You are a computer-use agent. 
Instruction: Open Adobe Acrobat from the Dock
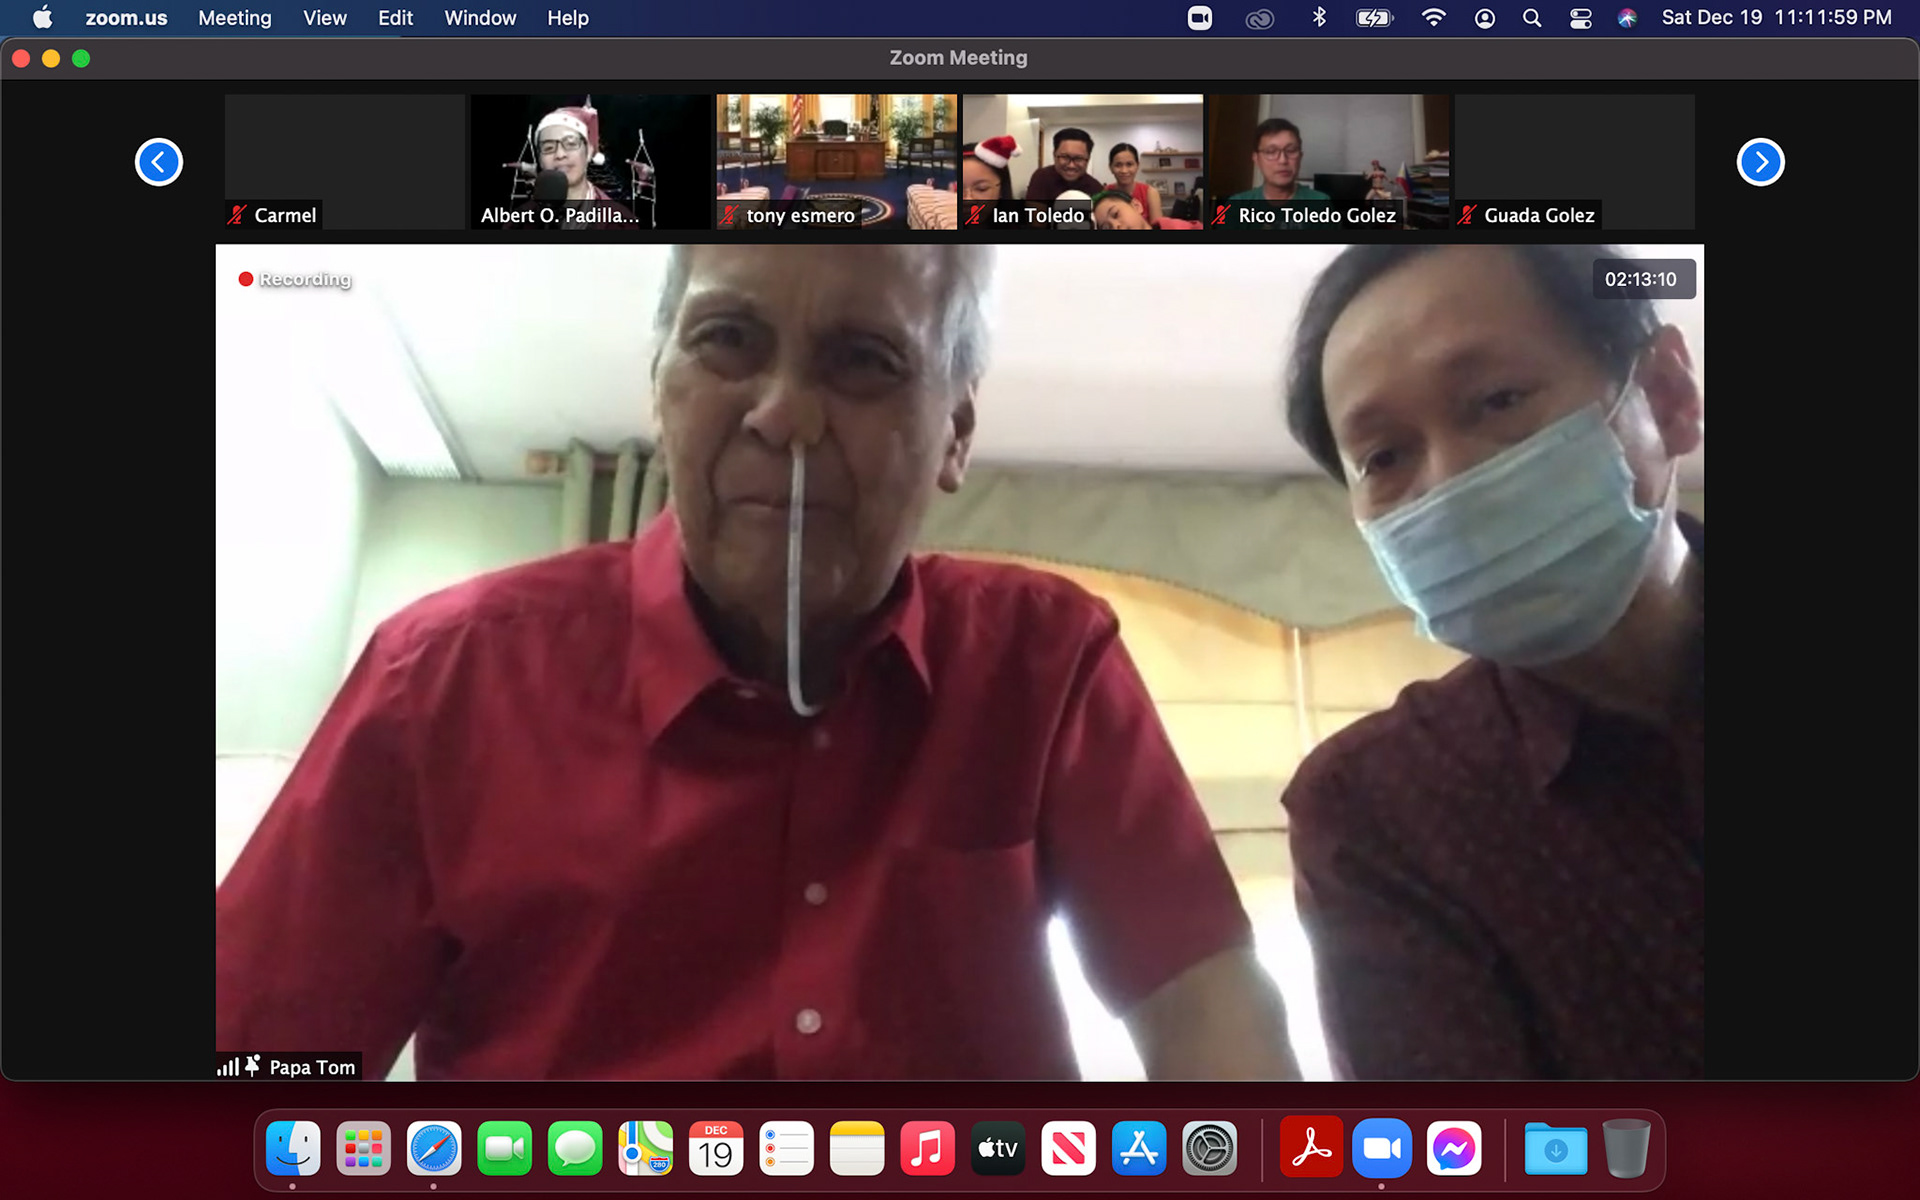(x=1310, y=1149)
